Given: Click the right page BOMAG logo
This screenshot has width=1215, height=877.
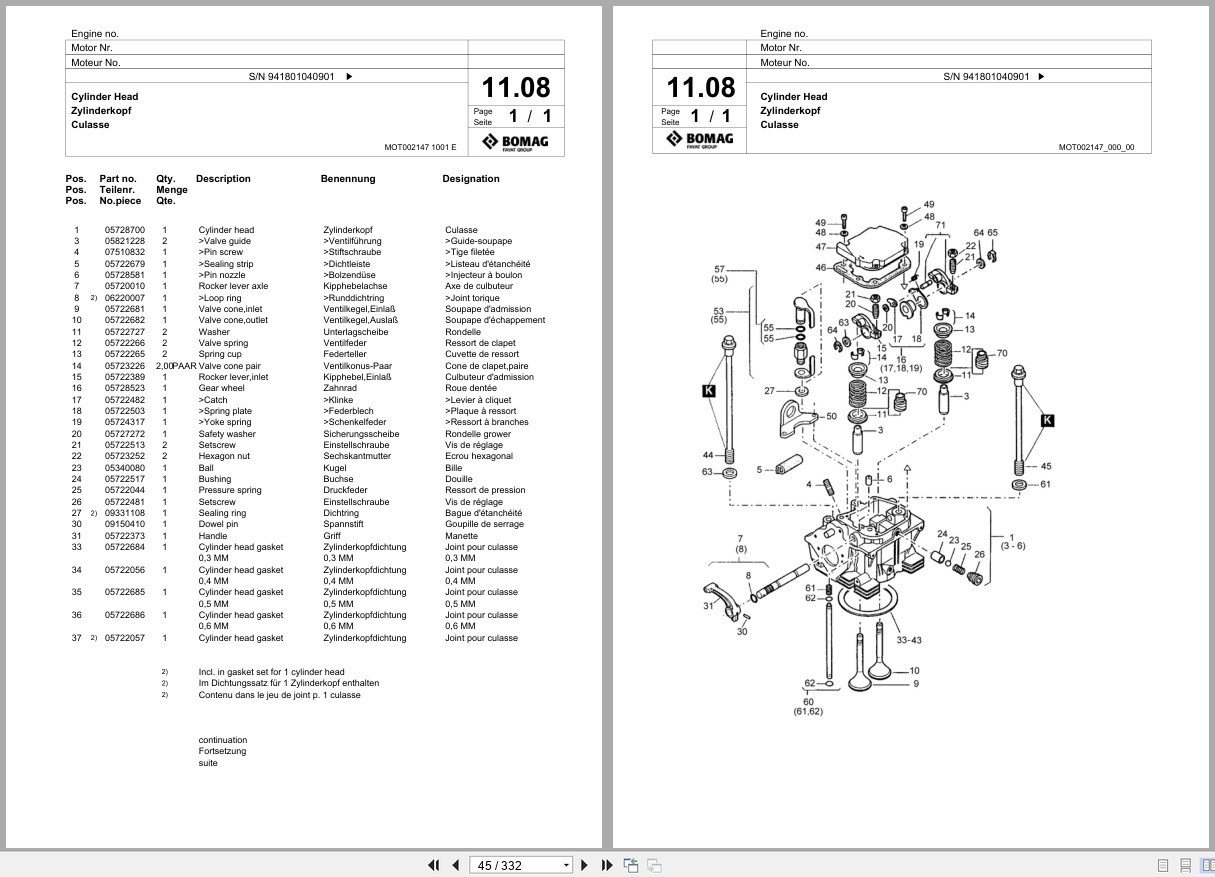Looking at the screenshot, I should click(700, 139).
